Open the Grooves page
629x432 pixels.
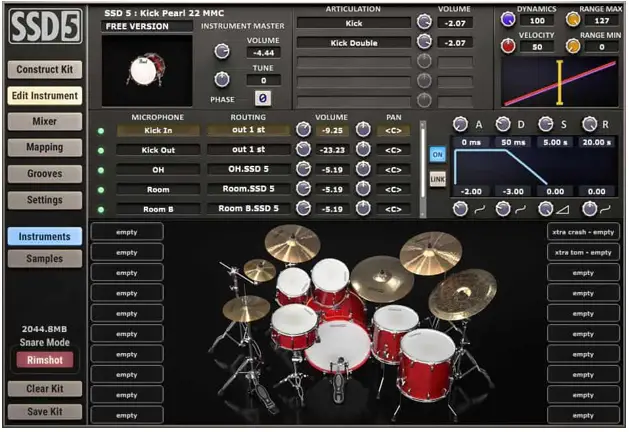click(45, 174)
